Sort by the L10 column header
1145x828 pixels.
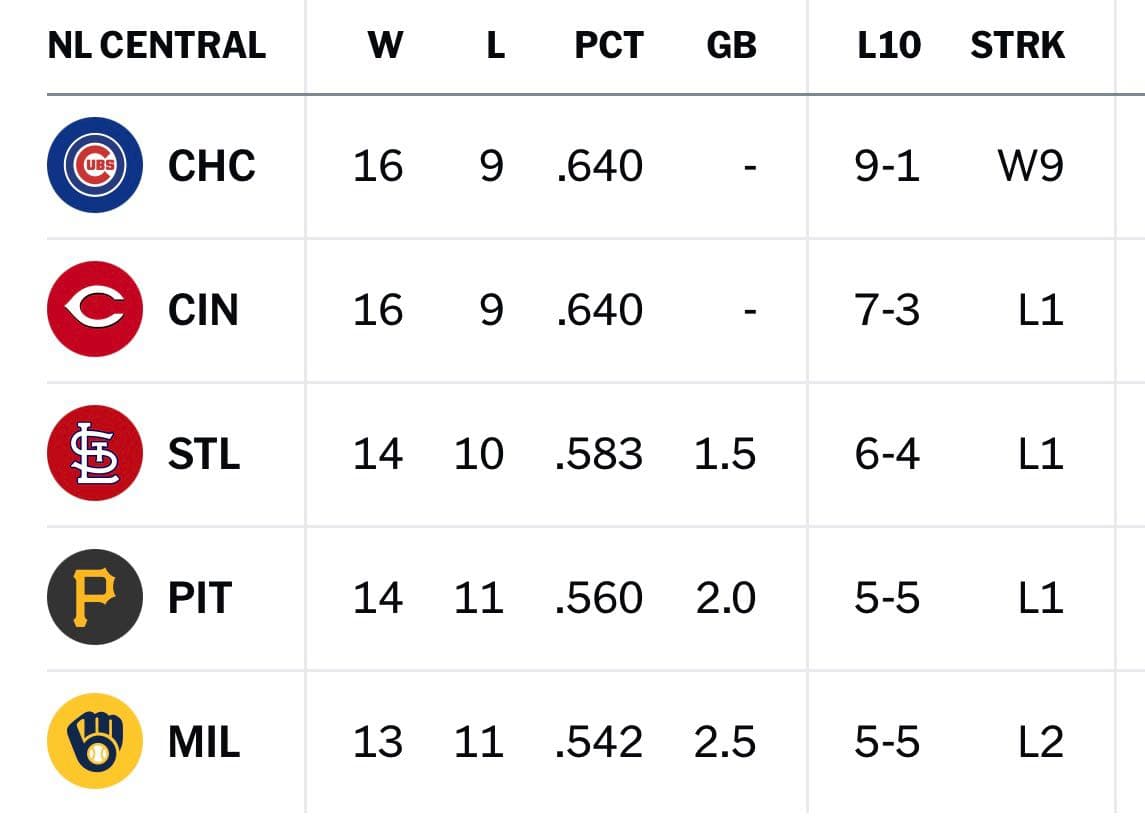point(889,45)
